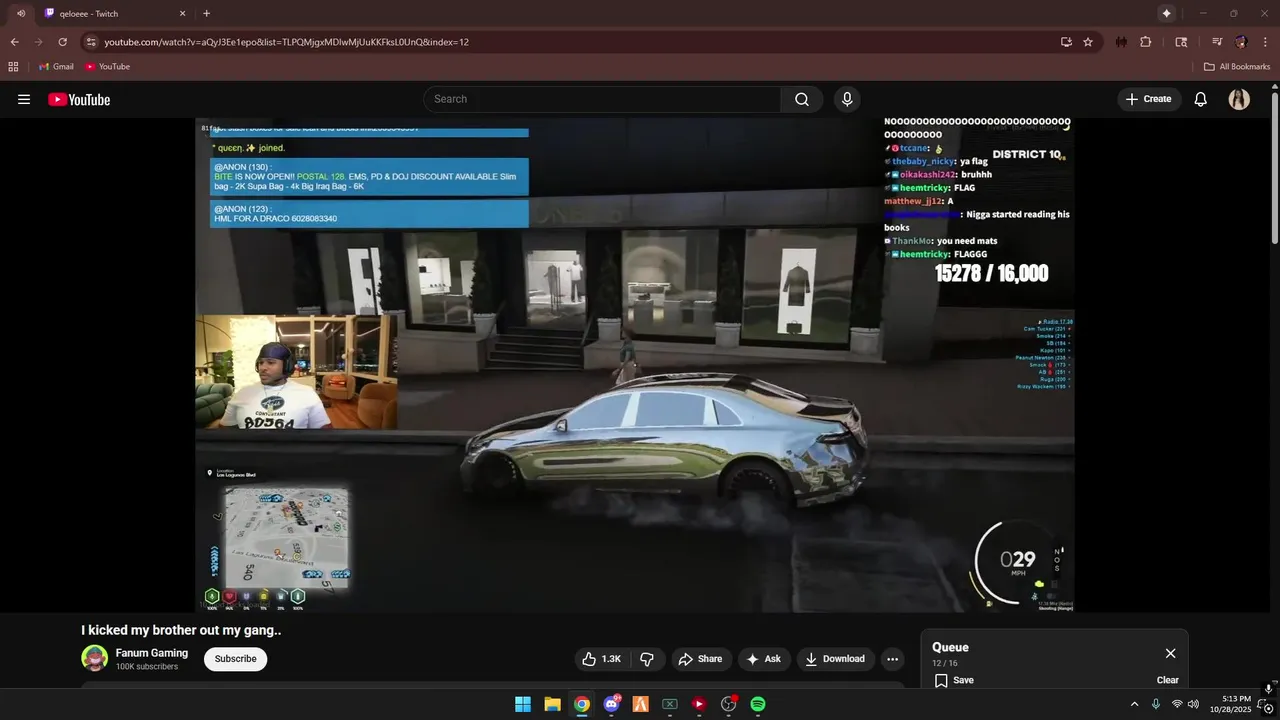The width and height of the screenshot is (1280, 720).
Task: Click the video player to pause
Action: [x=635, y=365]
